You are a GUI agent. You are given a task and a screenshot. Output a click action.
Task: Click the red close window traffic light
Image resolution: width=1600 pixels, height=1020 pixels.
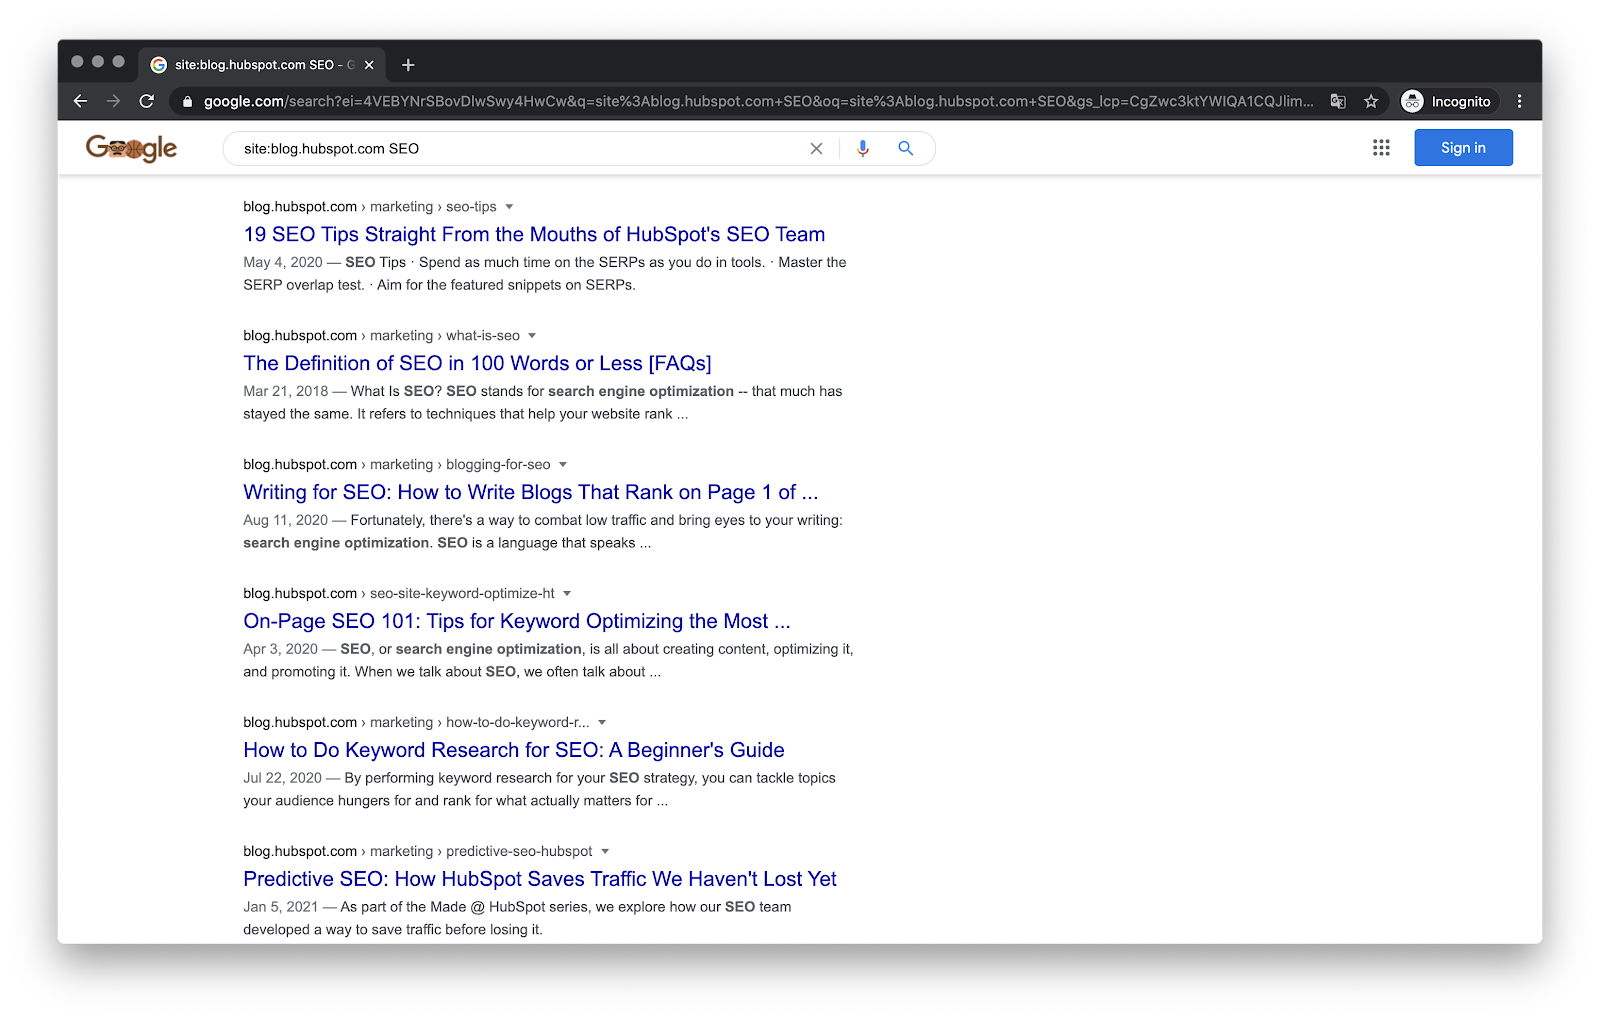click(77, 62)
